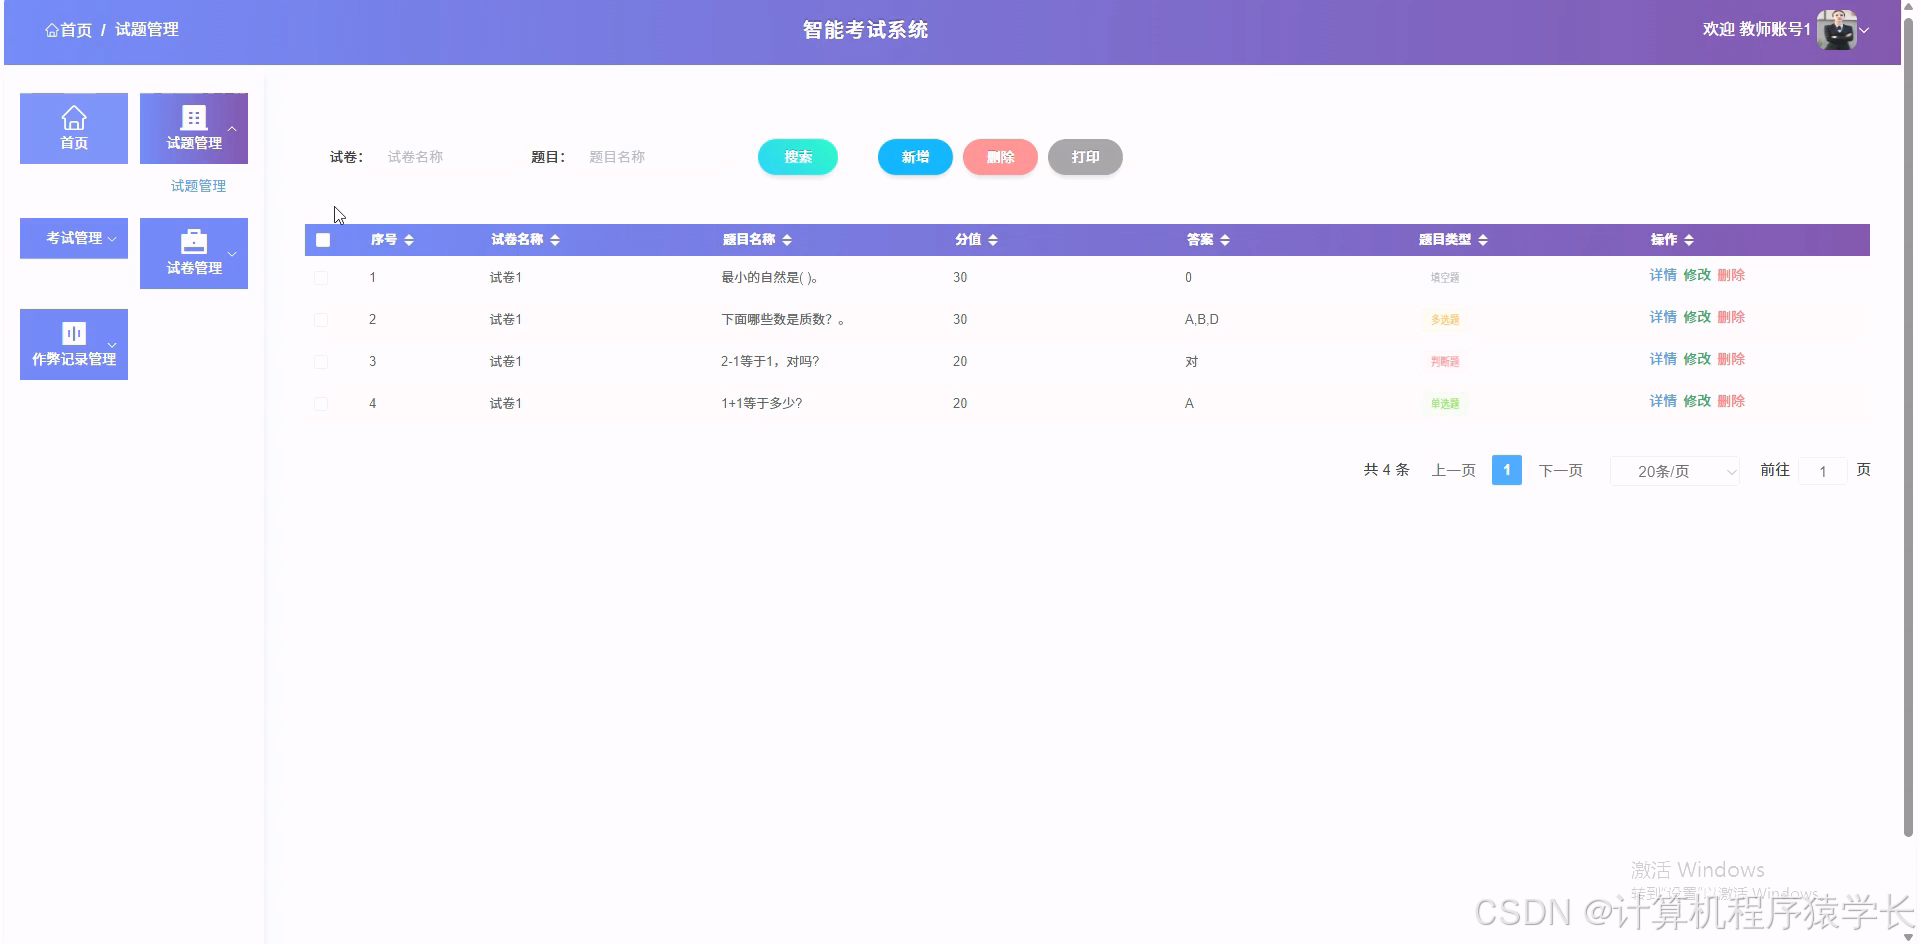1920x944 pixels.
Task: Open the teacher avatar image at top right
Action: pyautogui.click(x=1836, y=29)
